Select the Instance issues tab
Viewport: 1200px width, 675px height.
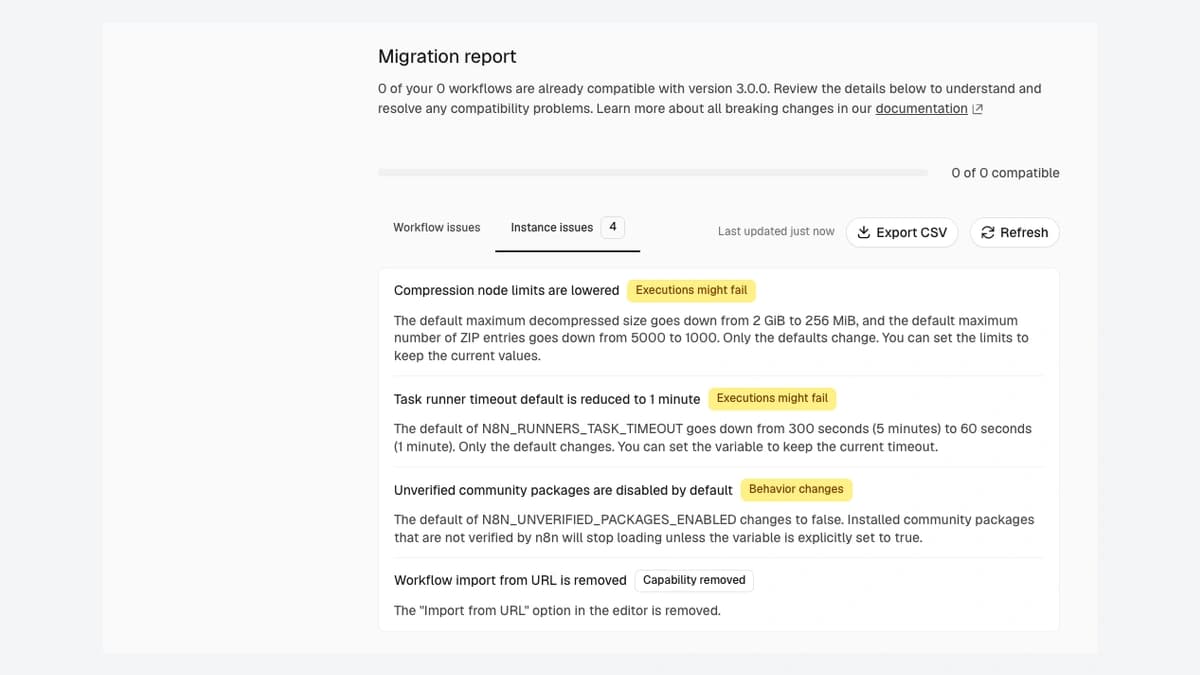click(x=567, y=228)
